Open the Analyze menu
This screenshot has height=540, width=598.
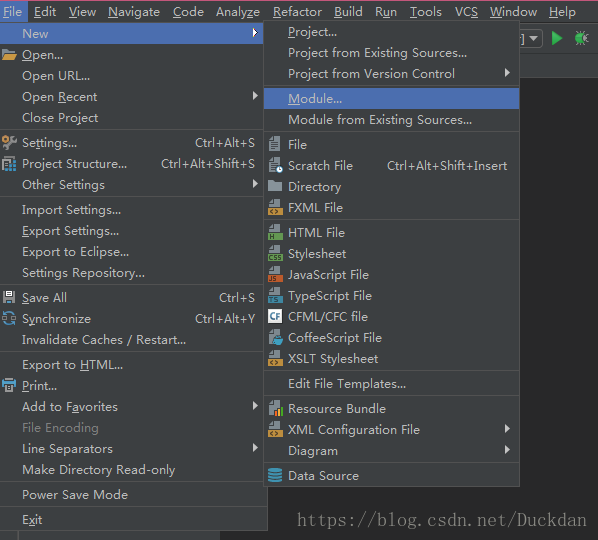click(238, 12)
